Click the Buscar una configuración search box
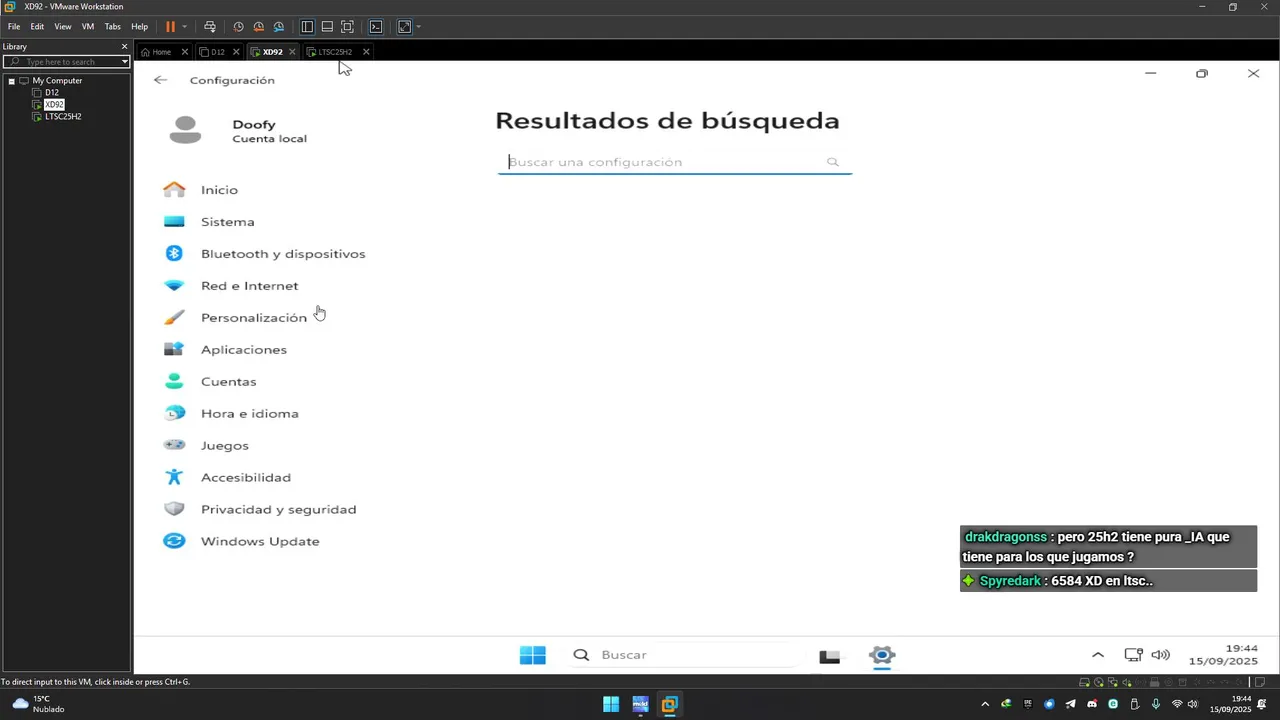The height and width of the screenshot is (720, 1280). [674, 162]
